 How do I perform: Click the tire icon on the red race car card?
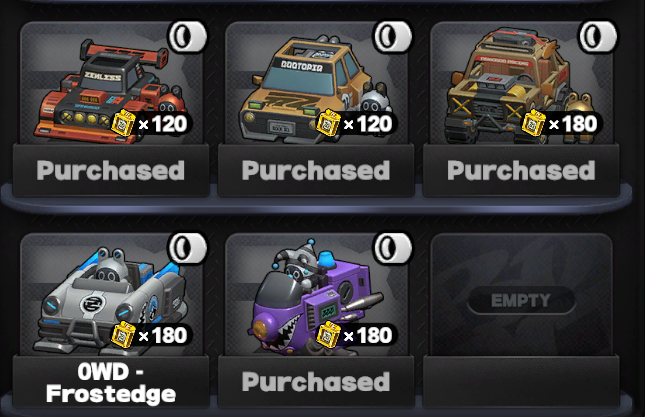[188, 36]
